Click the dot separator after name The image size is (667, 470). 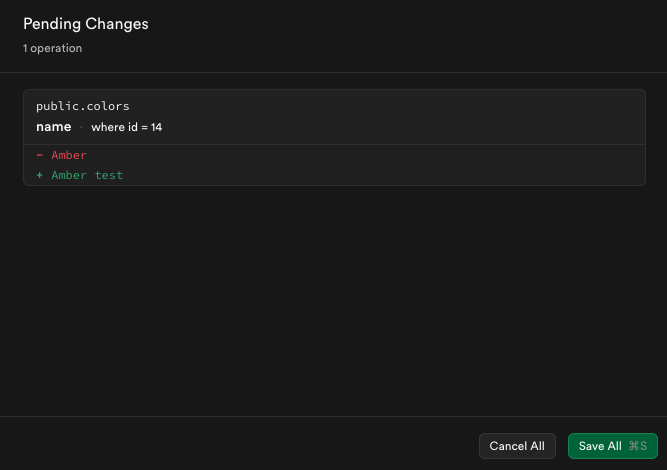(81, 127)
